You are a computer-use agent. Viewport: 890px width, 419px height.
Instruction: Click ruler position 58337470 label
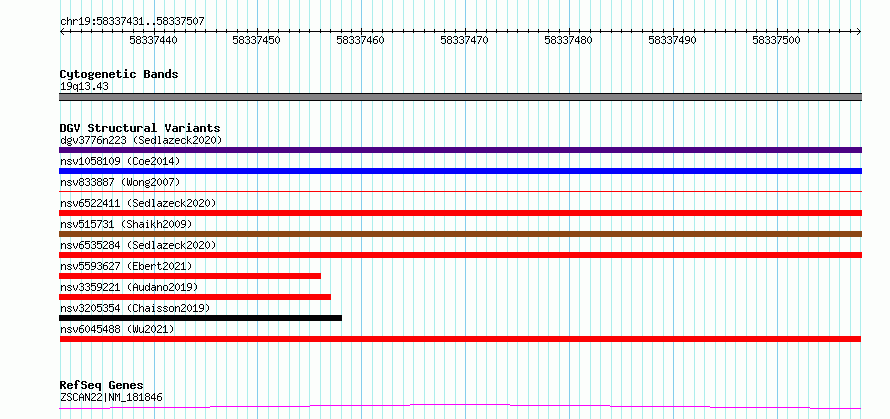pos(464,40)
